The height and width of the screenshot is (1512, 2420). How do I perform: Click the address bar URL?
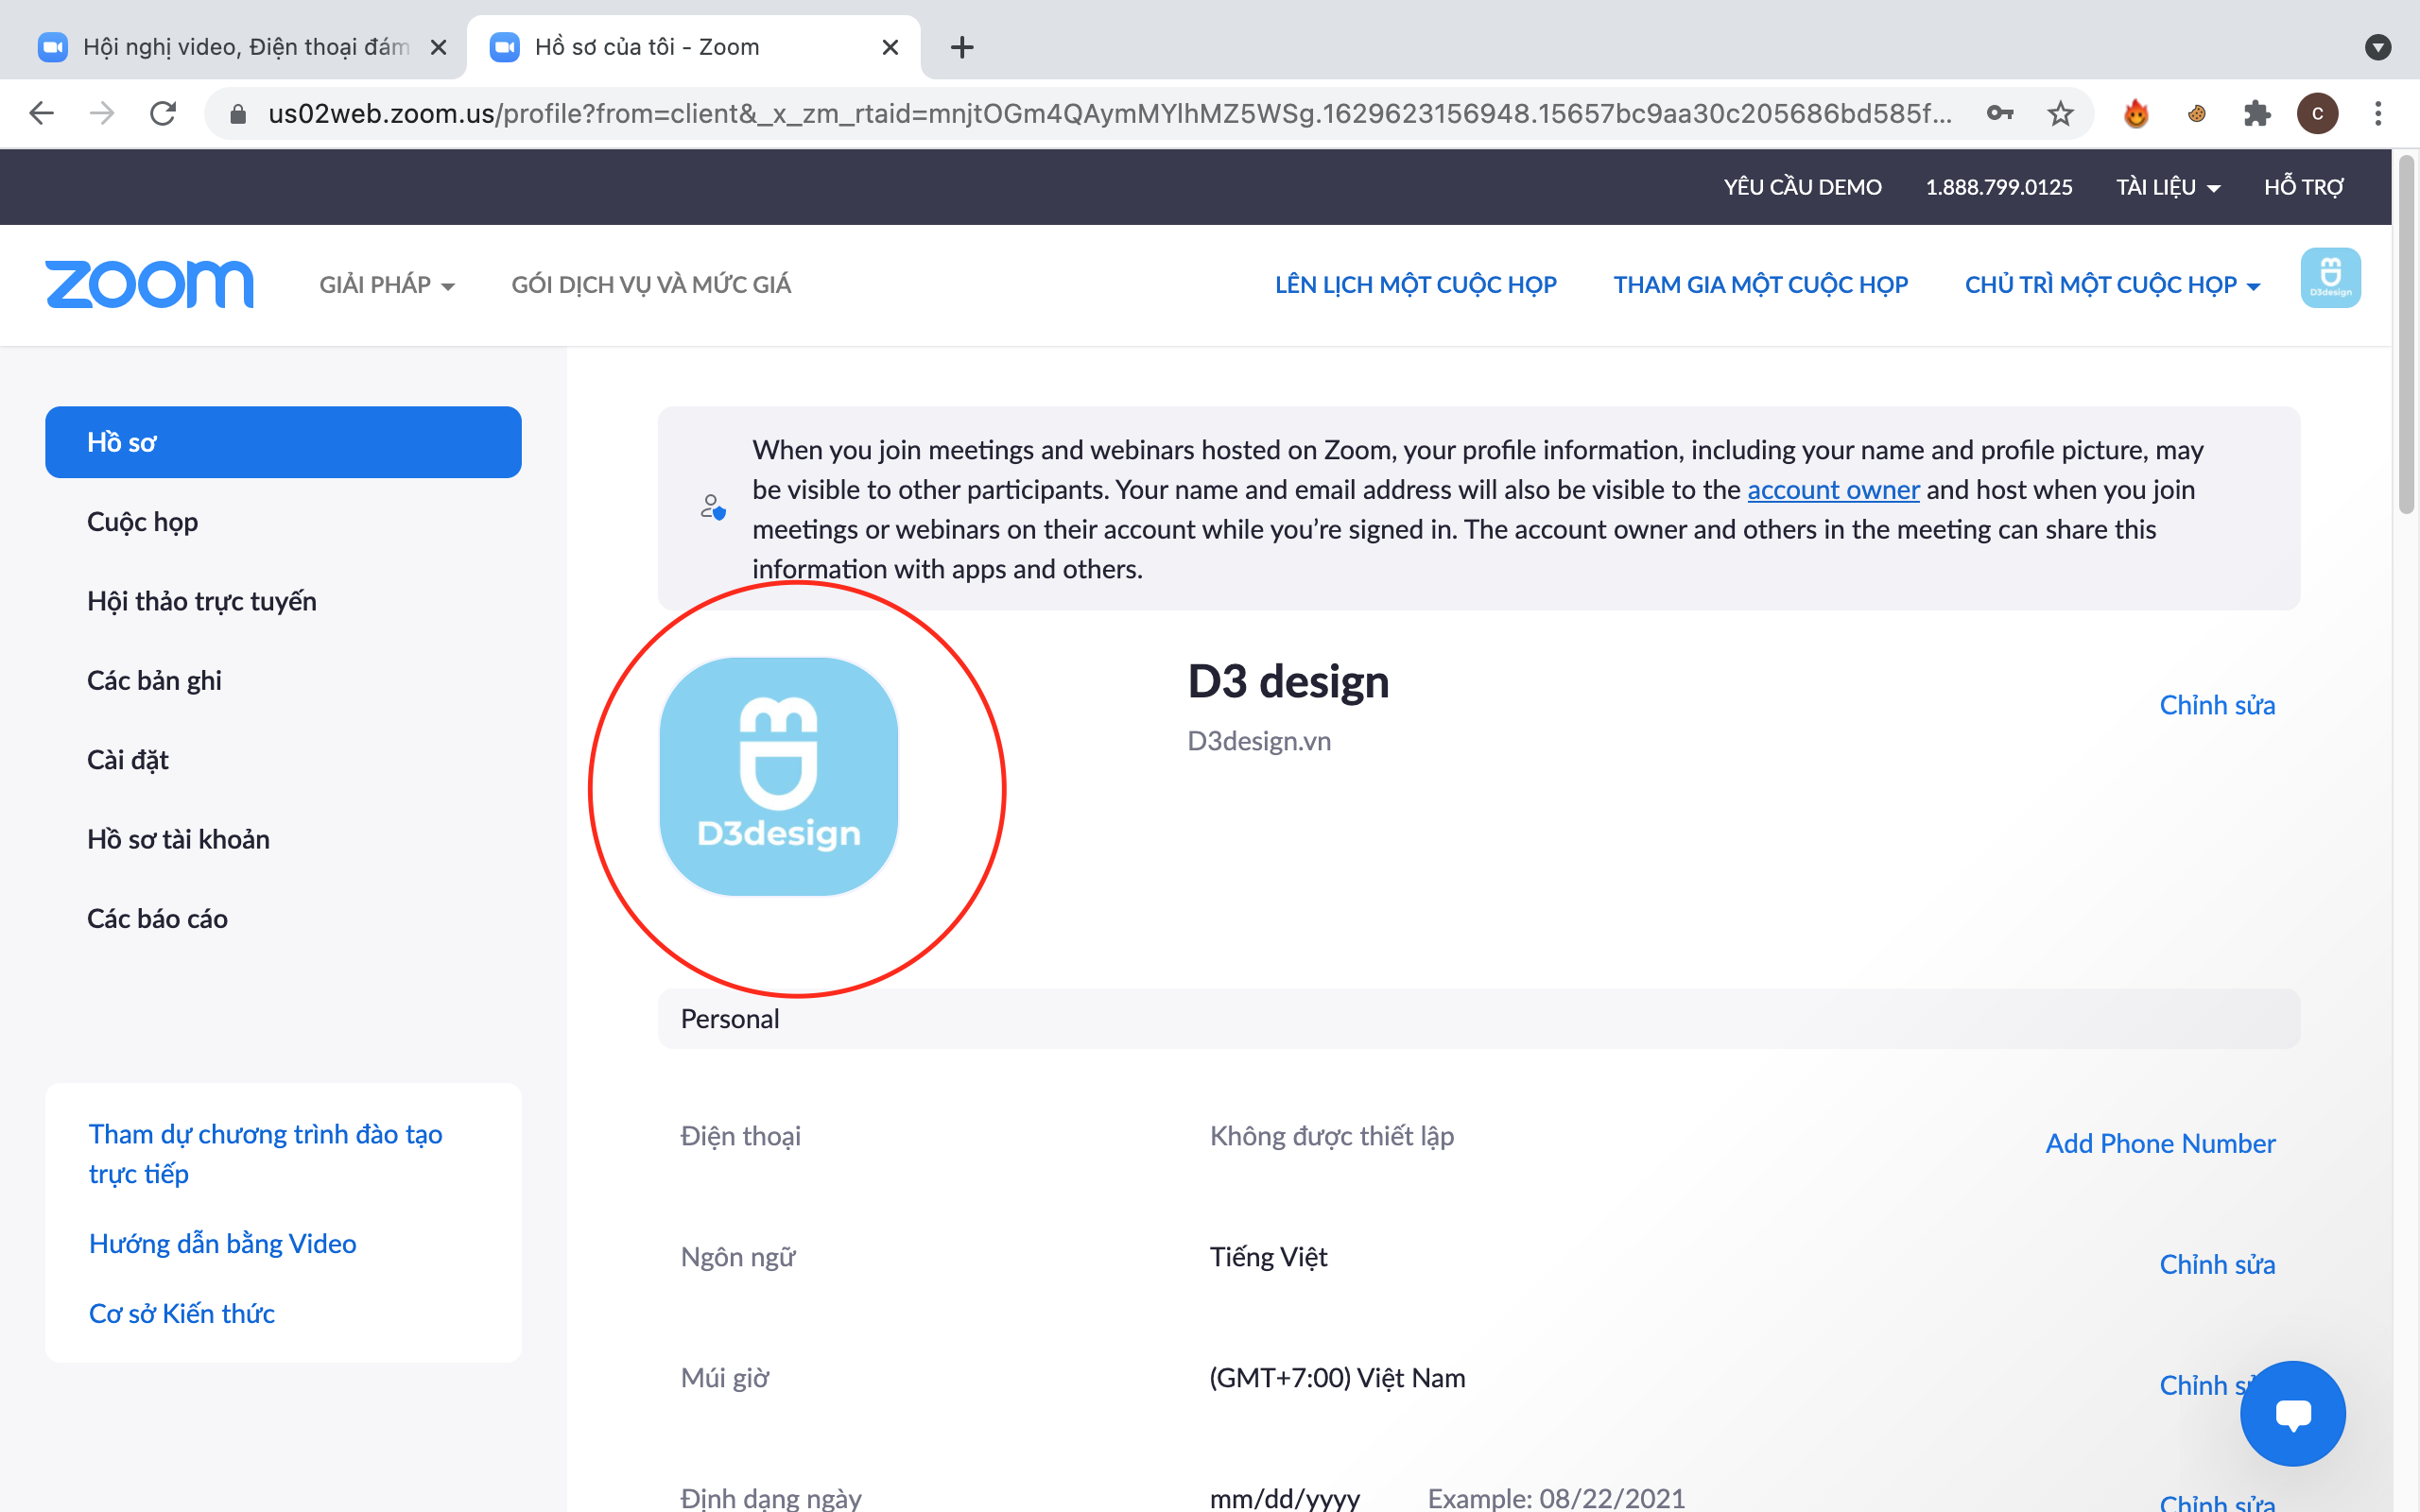(x=1109, y=113)
